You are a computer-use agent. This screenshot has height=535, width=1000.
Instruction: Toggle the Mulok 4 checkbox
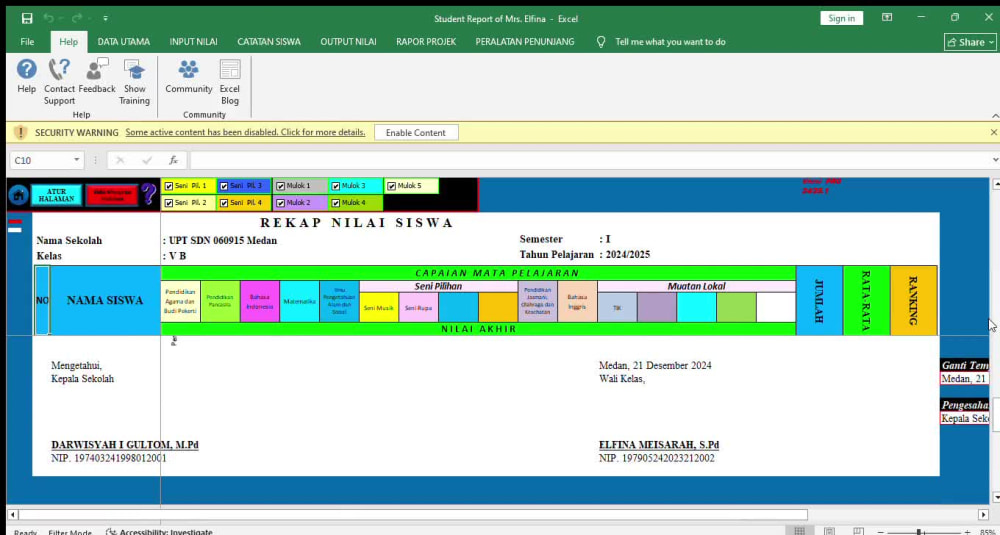tap(335, 203)
